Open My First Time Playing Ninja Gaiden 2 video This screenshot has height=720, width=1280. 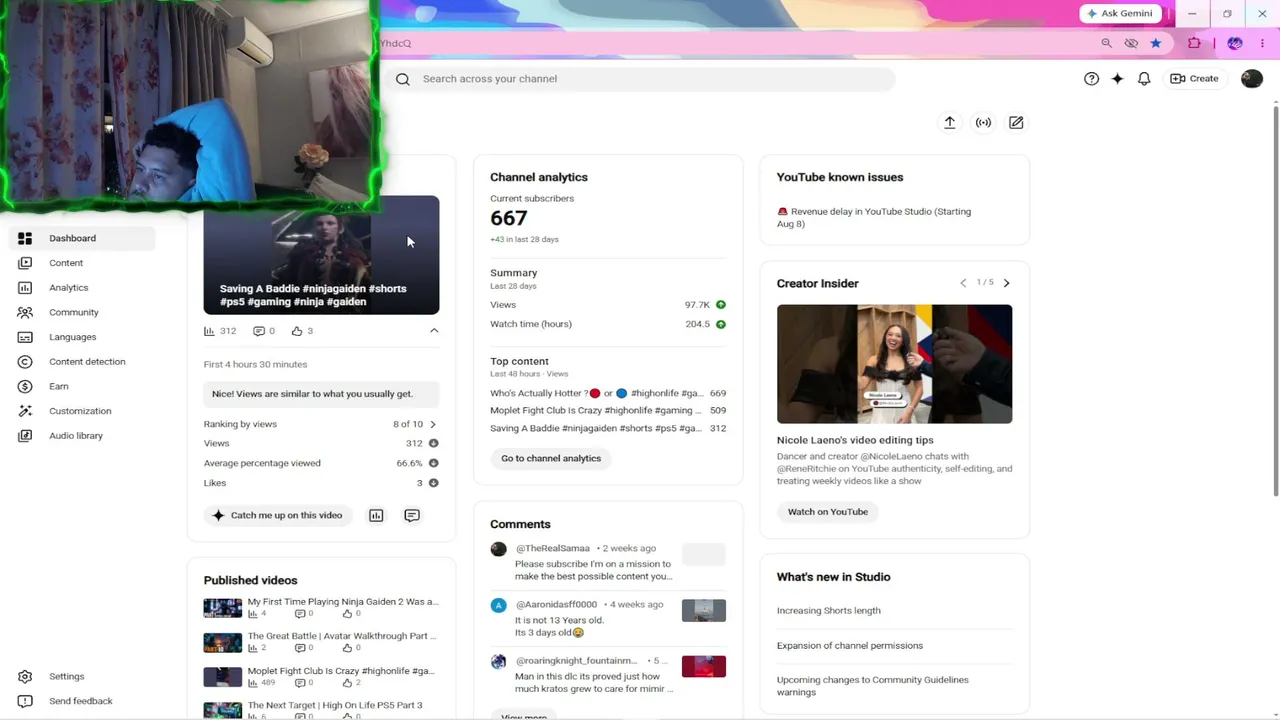coord(343,602)
